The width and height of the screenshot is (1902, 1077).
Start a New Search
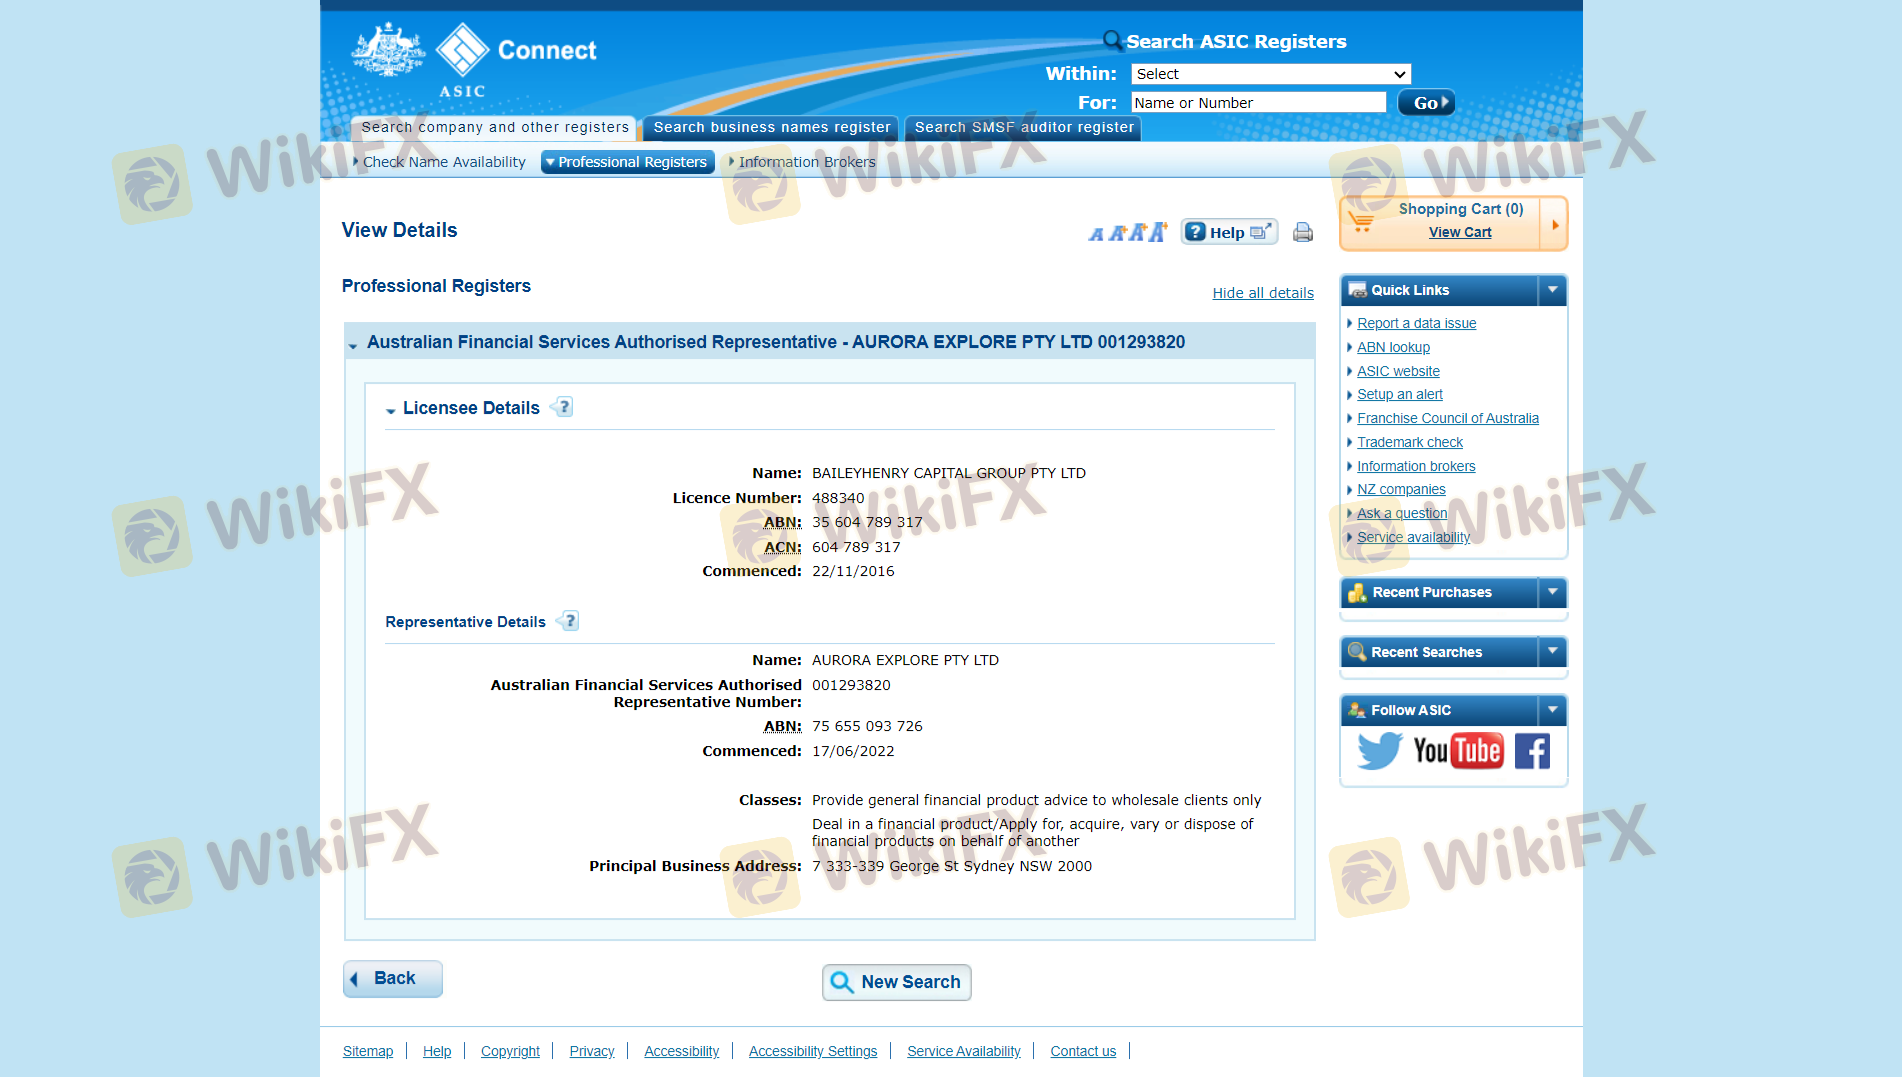point(896,982)
